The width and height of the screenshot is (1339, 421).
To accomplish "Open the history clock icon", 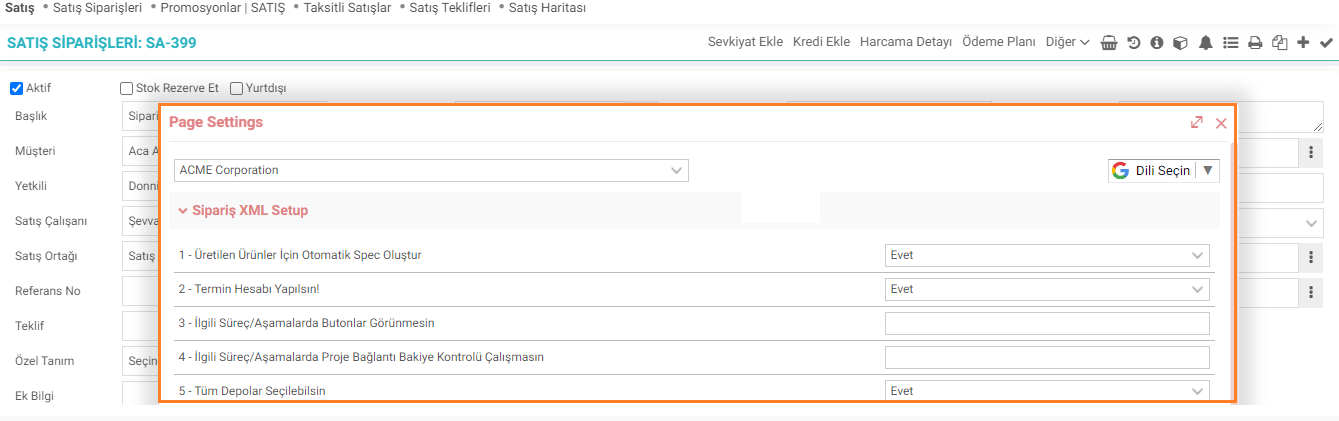I will pyautogui.click(x=1134, y=43).
